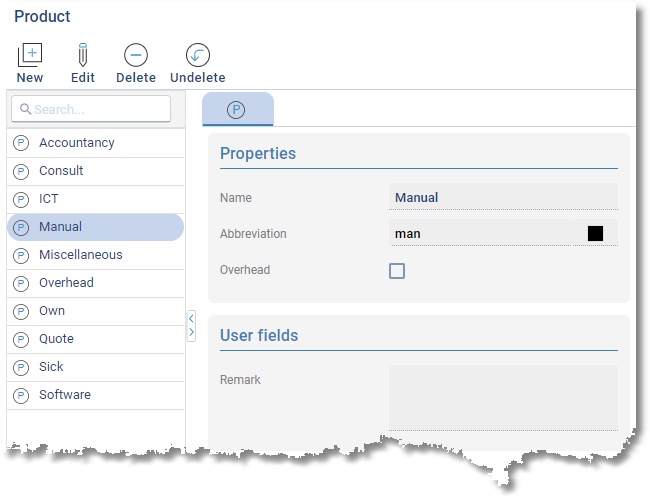Collapse the list panel with left chevron
650x500 pixels.
click(x=191, y=318)
